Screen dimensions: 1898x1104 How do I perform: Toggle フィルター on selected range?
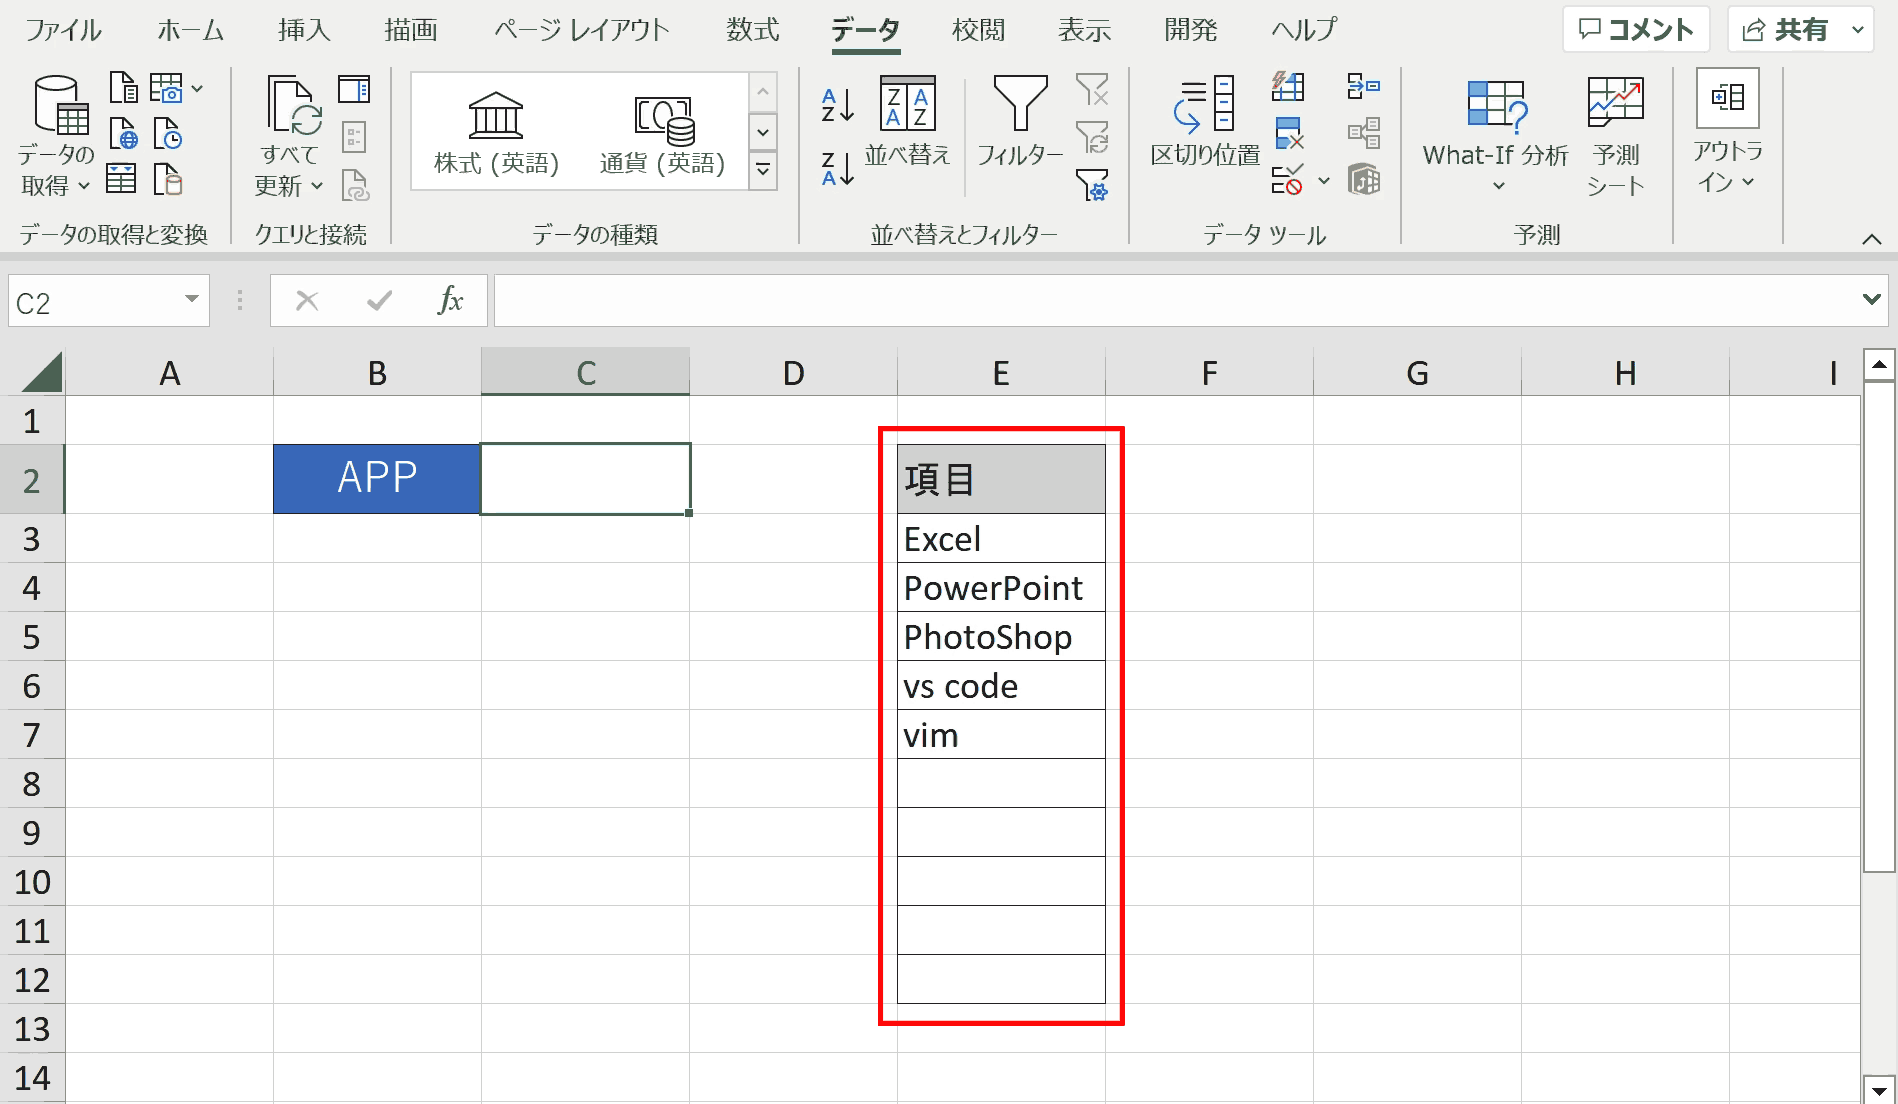click(x=1019, y=120)
